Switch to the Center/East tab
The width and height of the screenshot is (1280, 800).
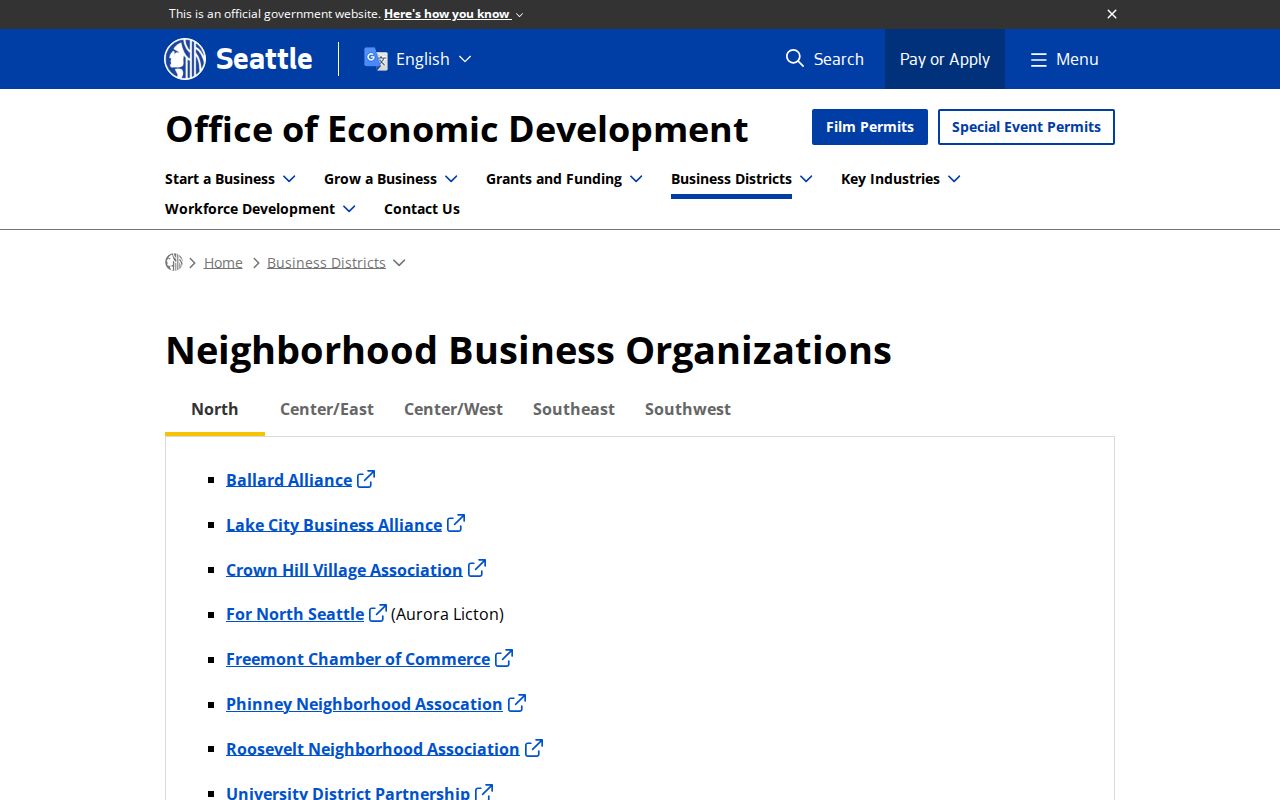tap(327, 409)
